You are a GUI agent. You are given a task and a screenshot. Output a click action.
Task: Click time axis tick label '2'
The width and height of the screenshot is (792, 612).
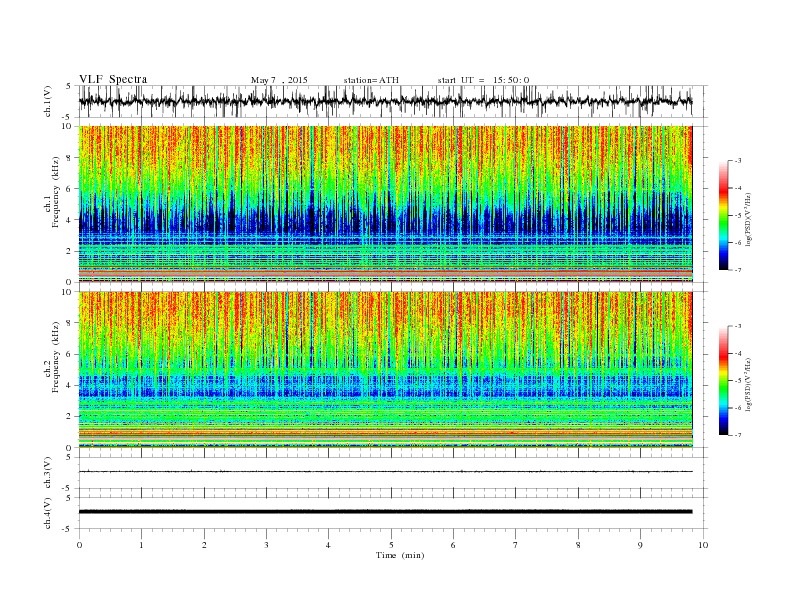pos(204,545)
